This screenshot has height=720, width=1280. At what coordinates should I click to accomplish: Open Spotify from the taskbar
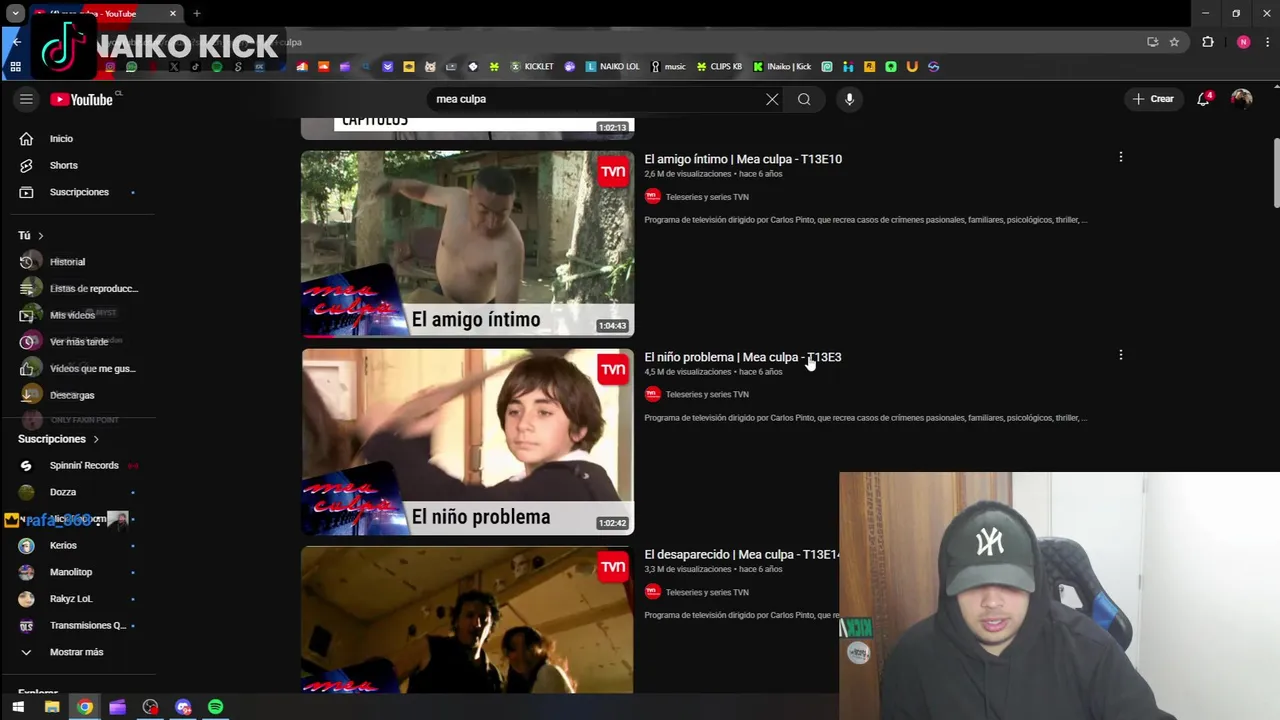216,707
